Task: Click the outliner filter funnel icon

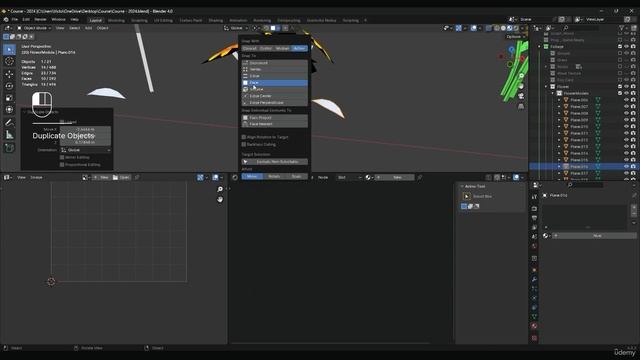Action: pos(622,28)
